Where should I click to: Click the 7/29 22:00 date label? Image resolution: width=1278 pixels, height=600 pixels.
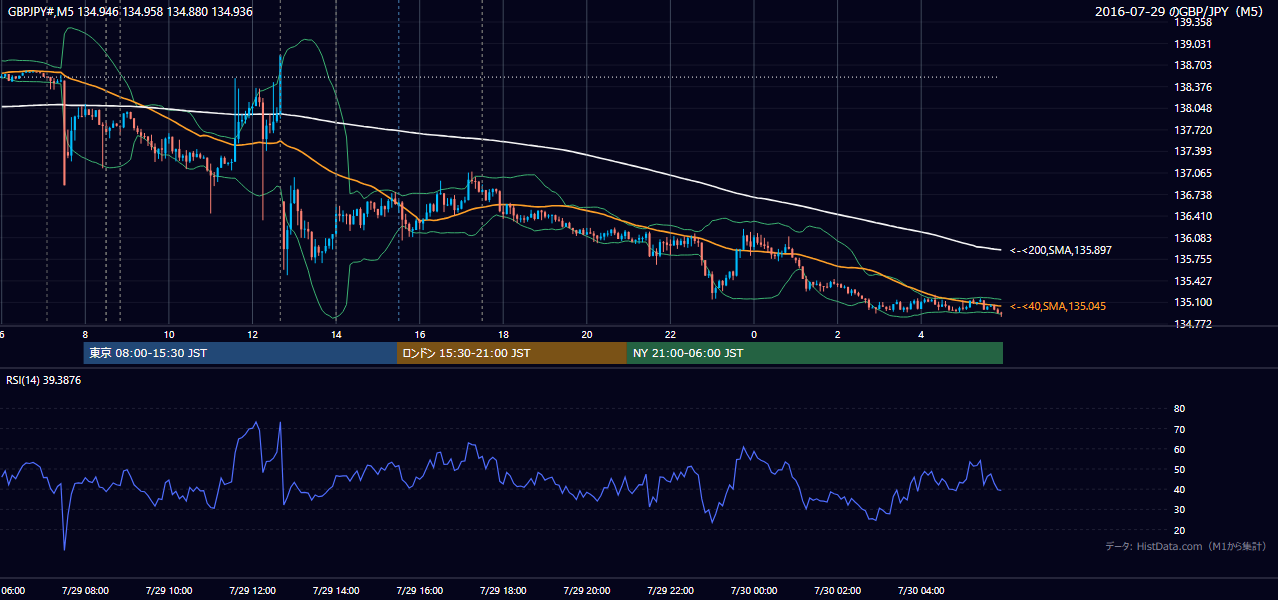click(669, 591)
